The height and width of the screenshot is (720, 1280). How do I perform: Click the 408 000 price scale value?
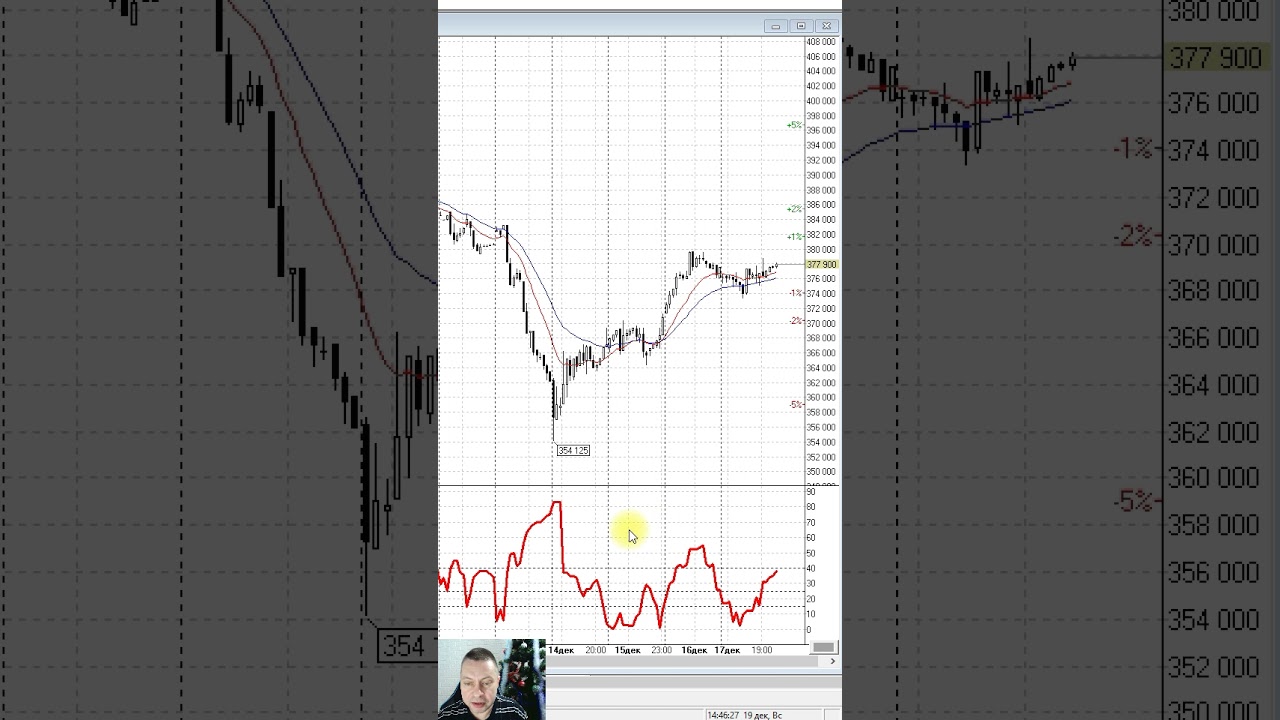tap(821, 42)
